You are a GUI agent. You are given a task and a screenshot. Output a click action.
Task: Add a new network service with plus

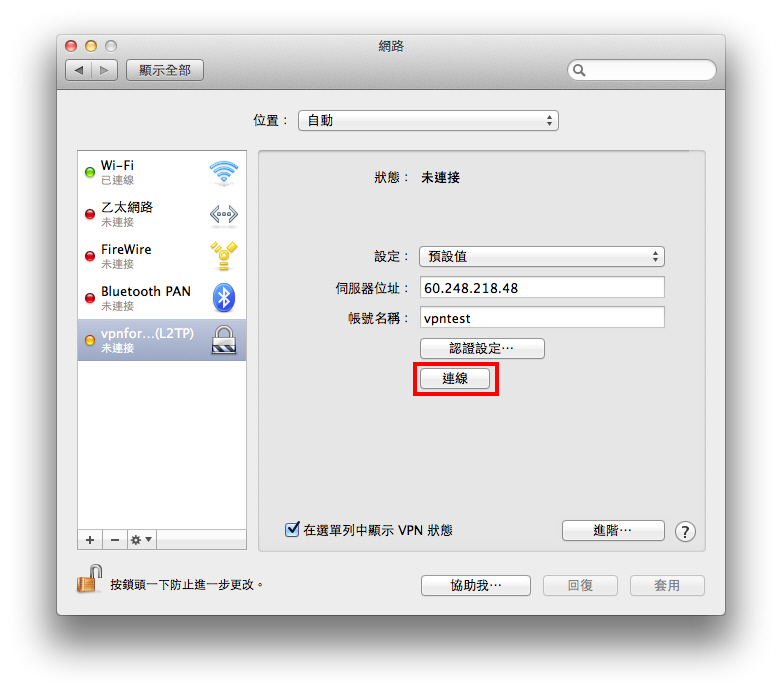[90, 540]
